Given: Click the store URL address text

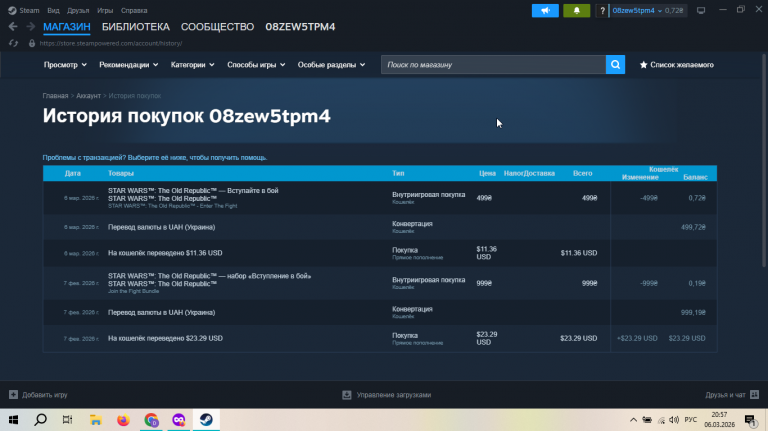Looking at the screenshot, I should pyautogui.click(x=111, y=43).
